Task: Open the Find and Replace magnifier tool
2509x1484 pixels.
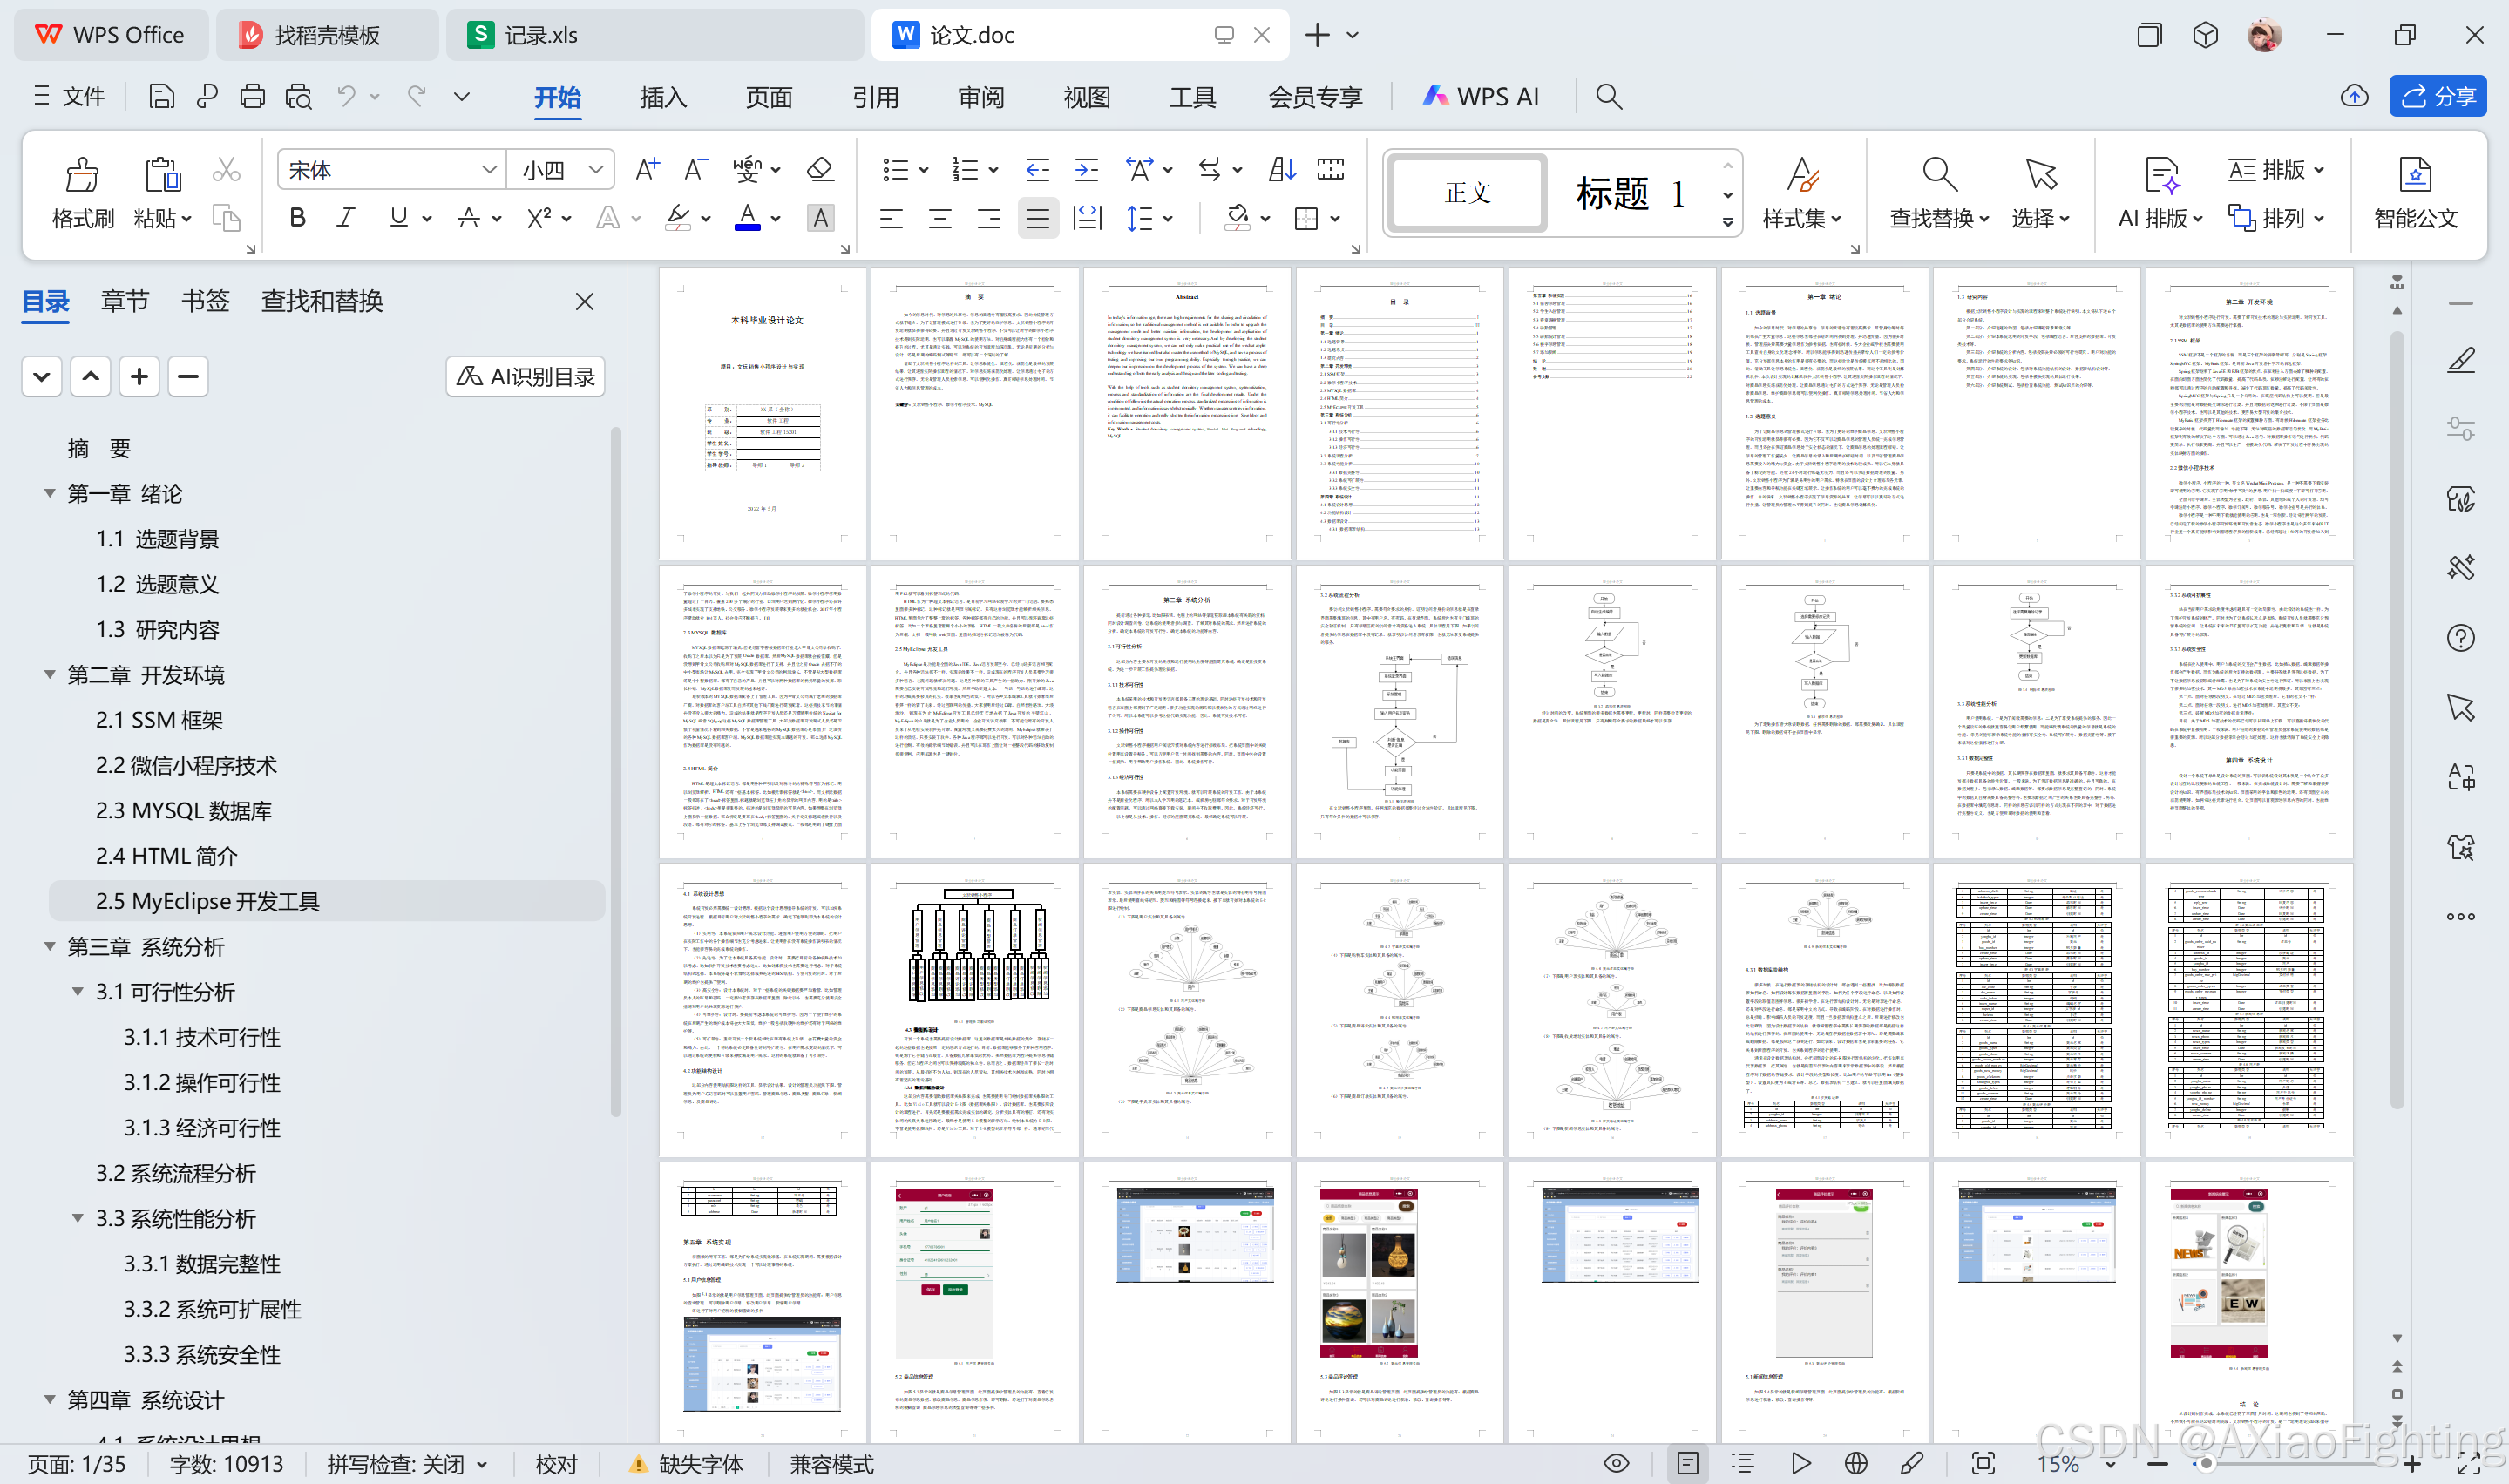Action: (1938, 176)
